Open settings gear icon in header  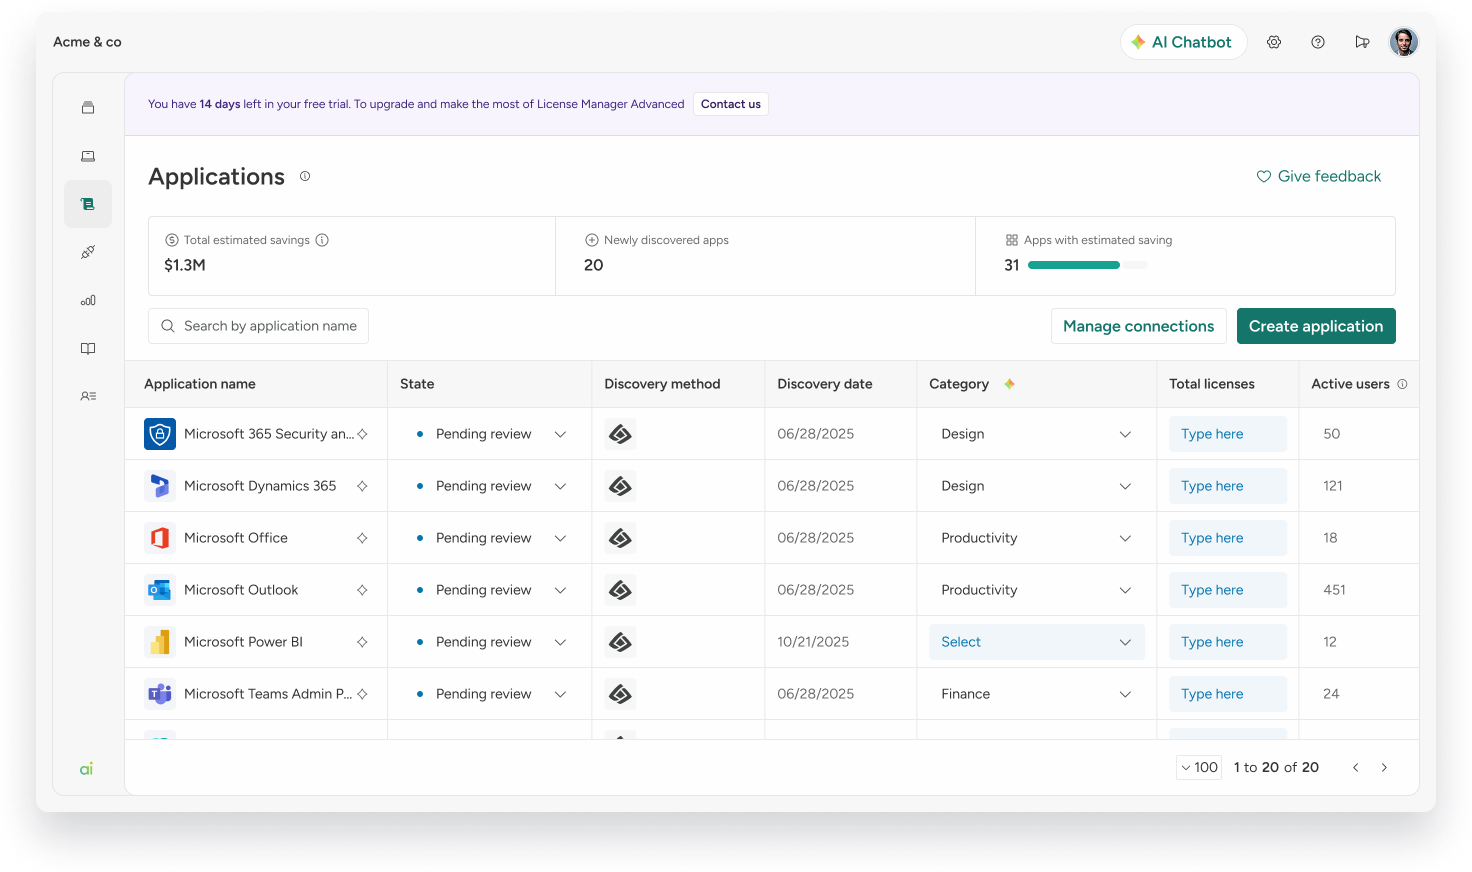[1274, 42]
